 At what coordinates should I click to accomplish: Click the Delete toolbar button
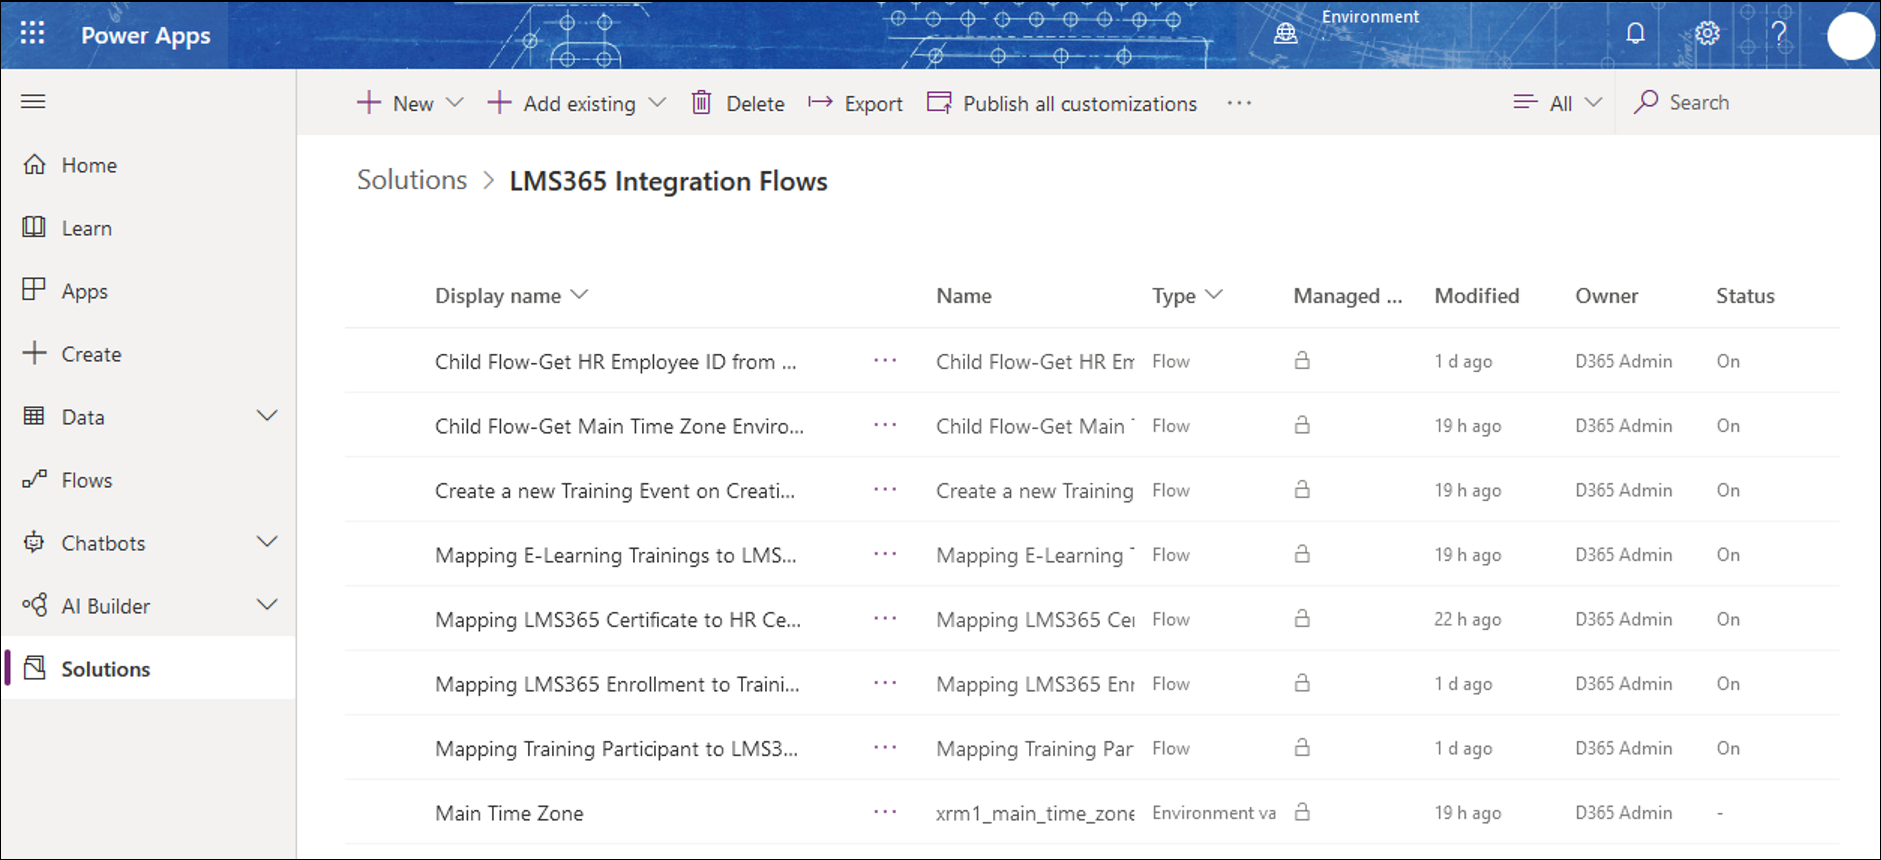(738, 103)
